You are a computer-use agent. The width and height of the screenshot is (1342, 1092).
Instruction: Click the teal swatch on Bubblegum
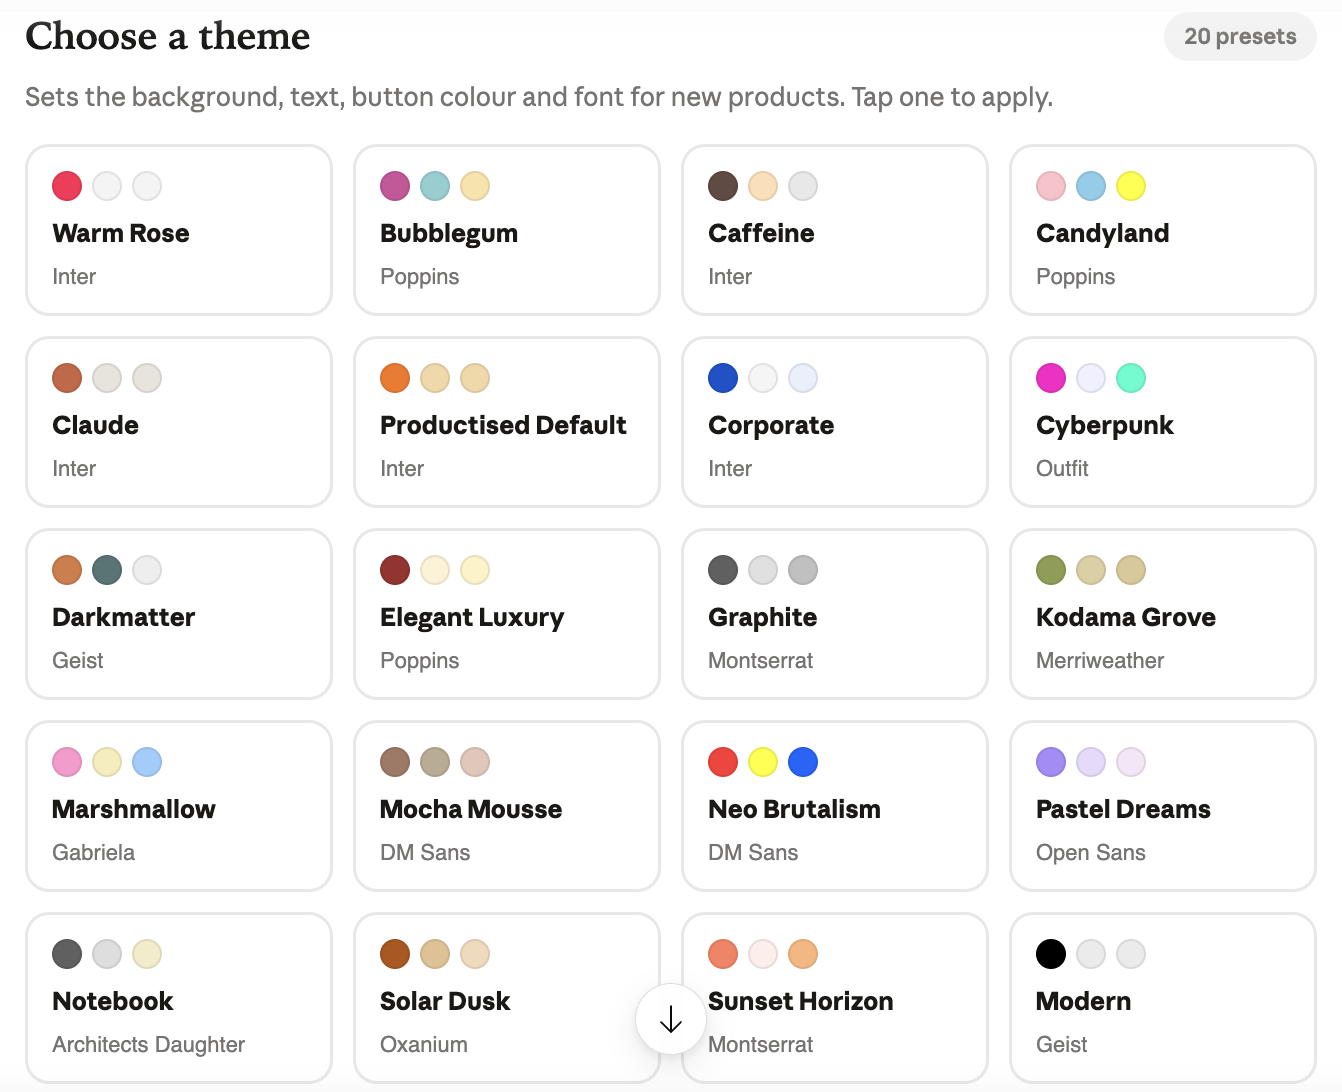point(435,186)
